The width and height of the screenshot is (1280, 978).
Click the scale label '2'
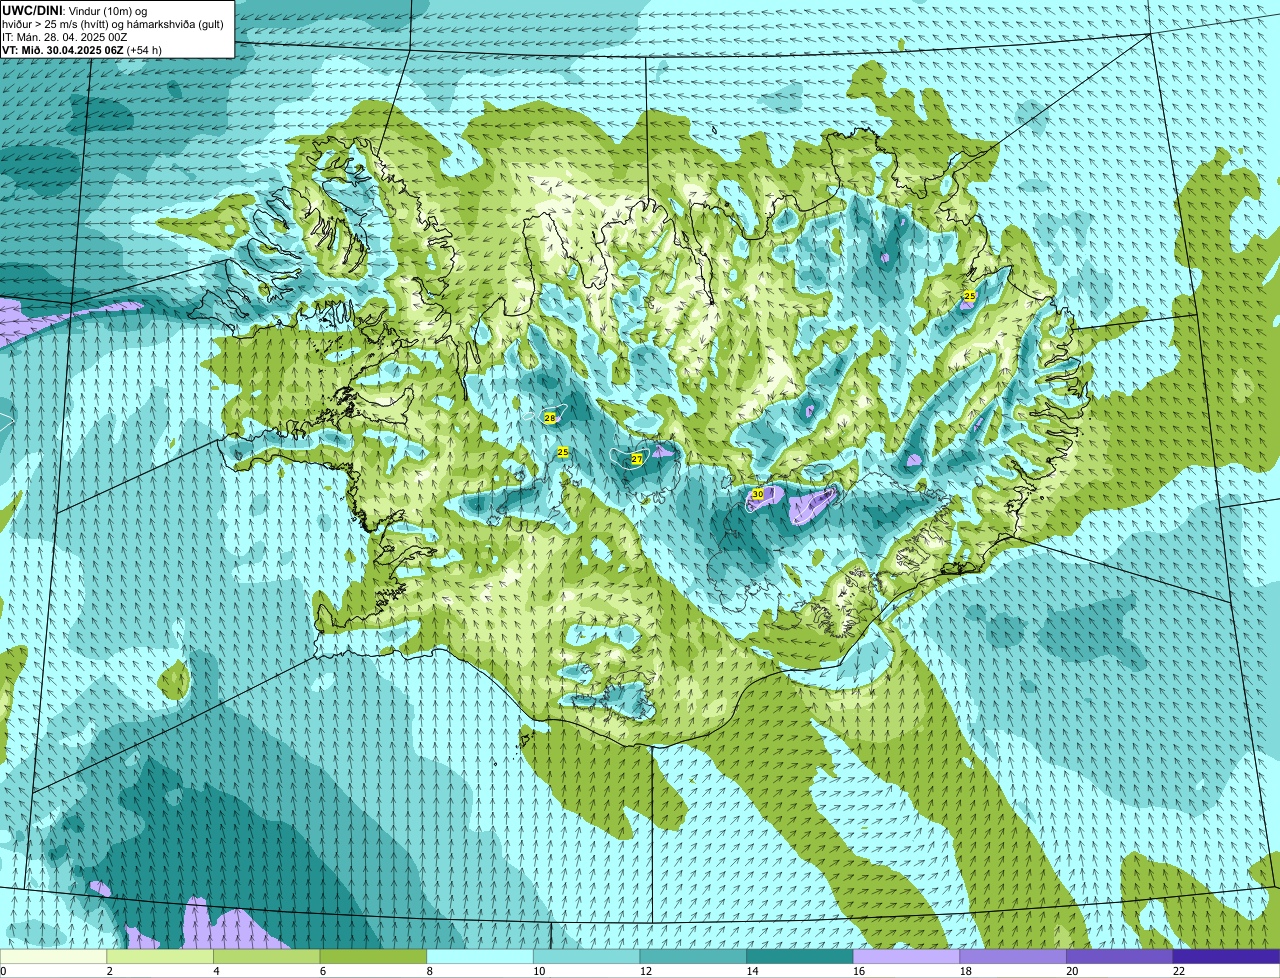[x=109, y=971]
